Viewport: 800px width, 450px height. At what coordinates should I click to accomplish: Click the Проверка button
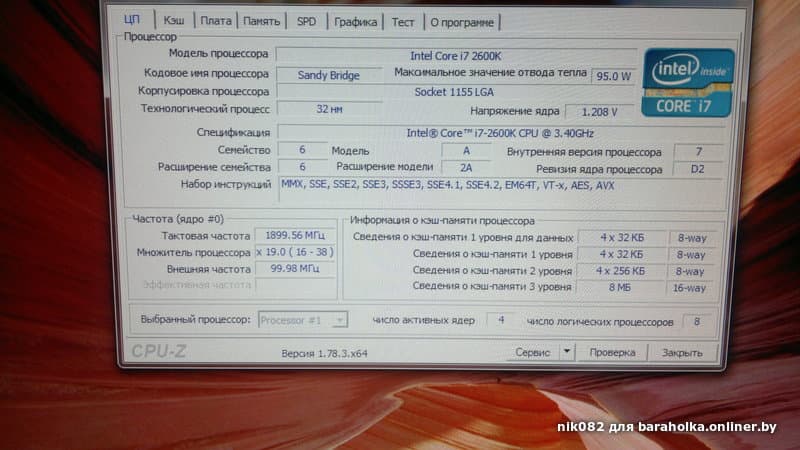(x=612, y=353)
